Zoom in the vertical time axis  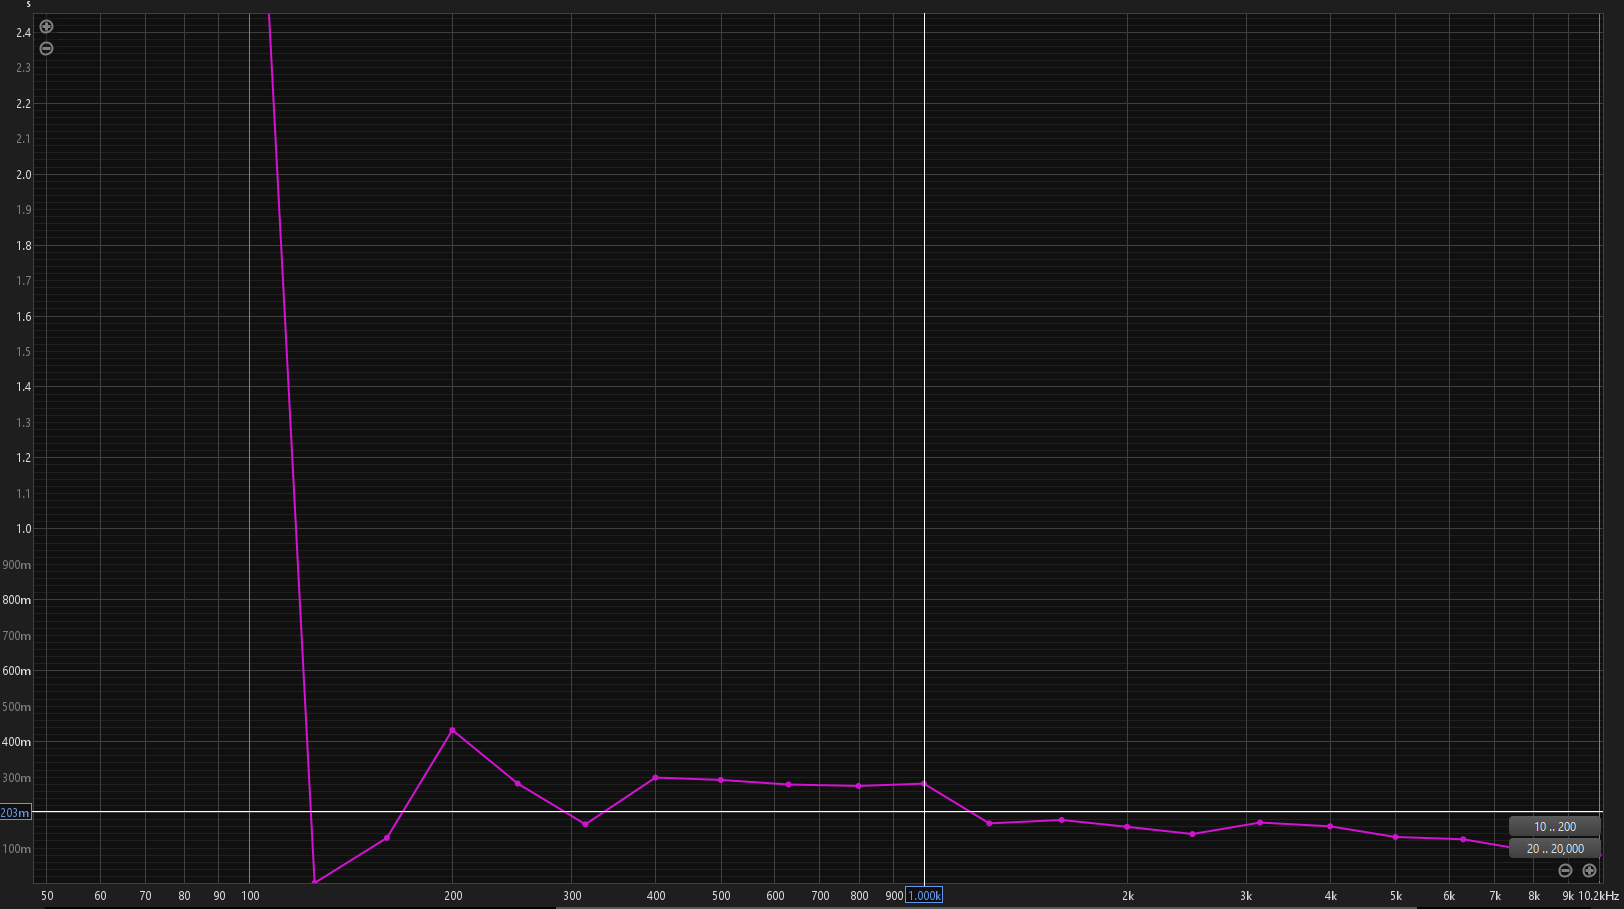tap(46, 27)
